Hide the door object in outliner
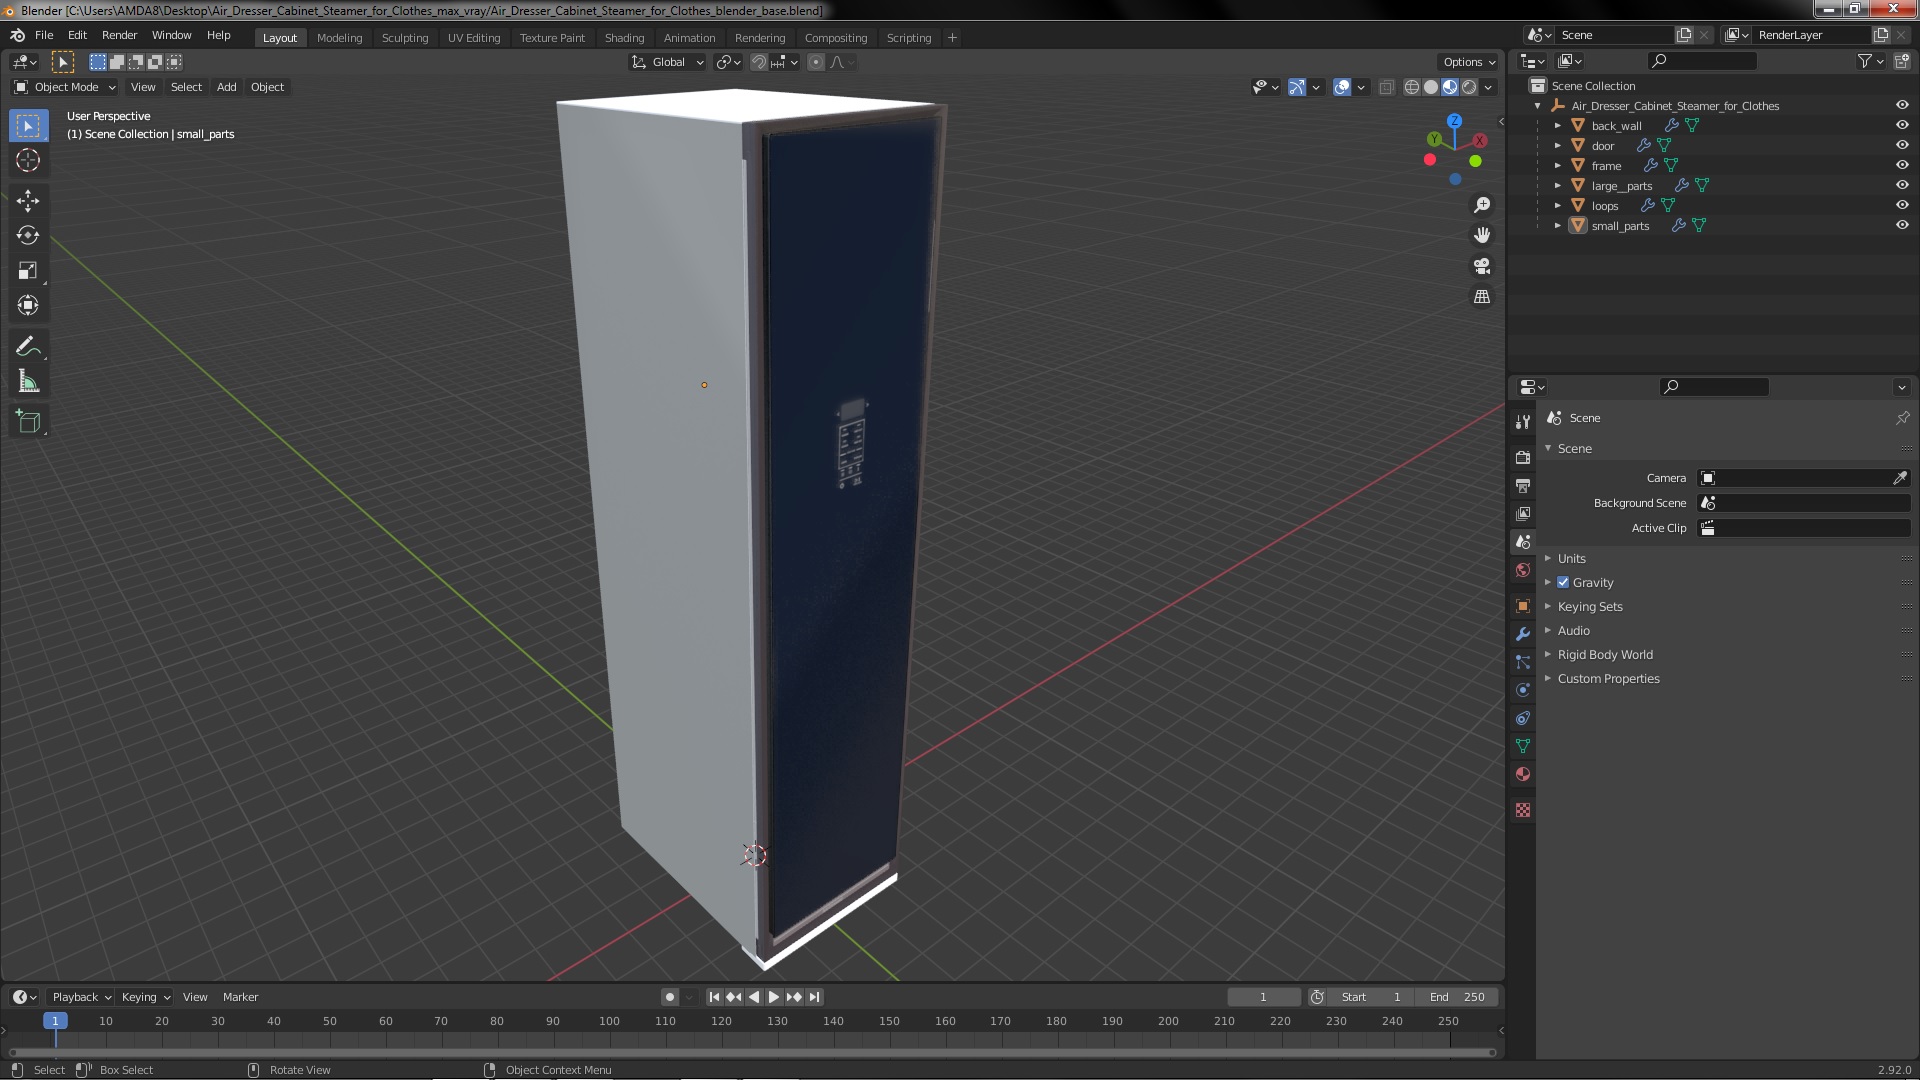 [1901, 145]
